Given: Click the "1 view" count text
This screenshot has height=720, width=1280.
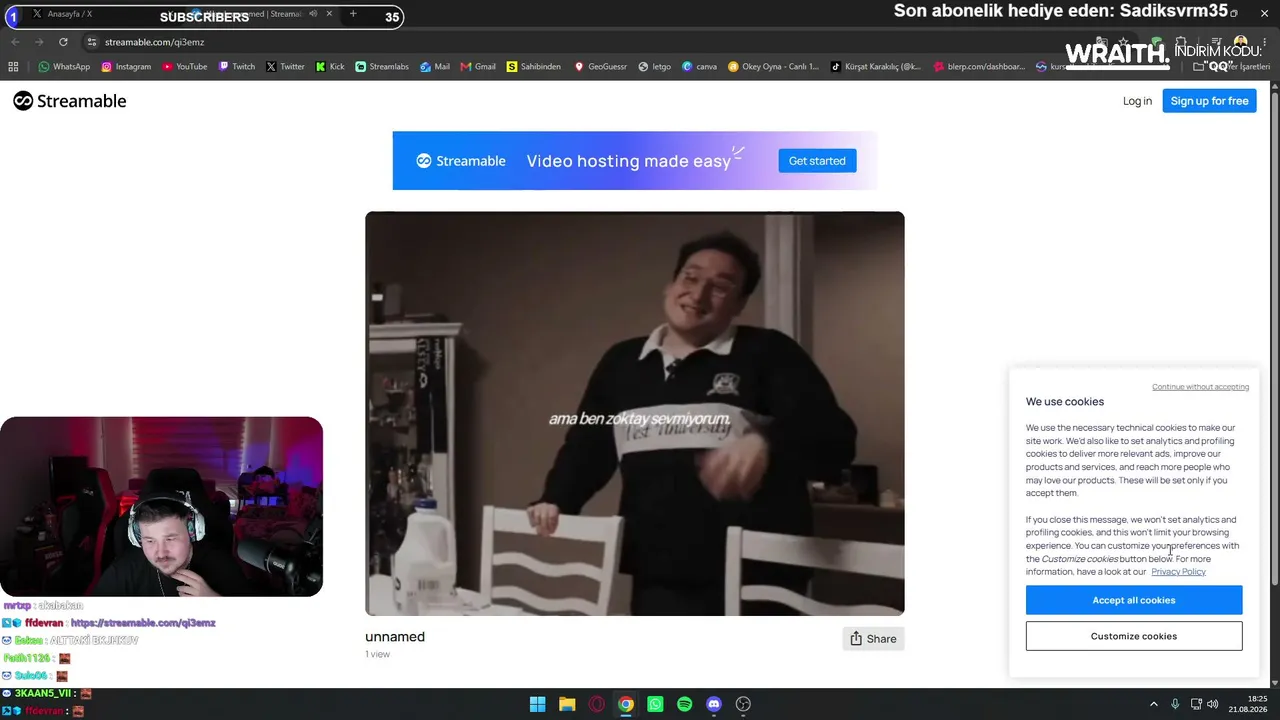Looking at the screenshot, I should (377, 654).
